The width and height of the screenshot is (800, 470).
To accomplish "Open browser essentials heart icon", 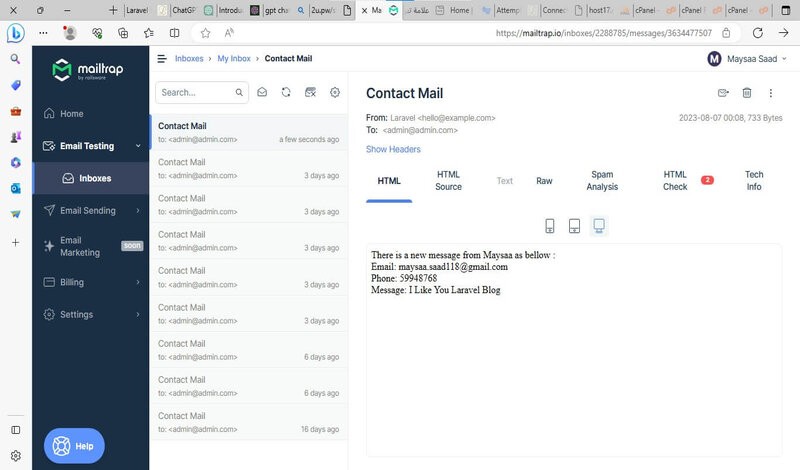I will click(x=97, y=33).
